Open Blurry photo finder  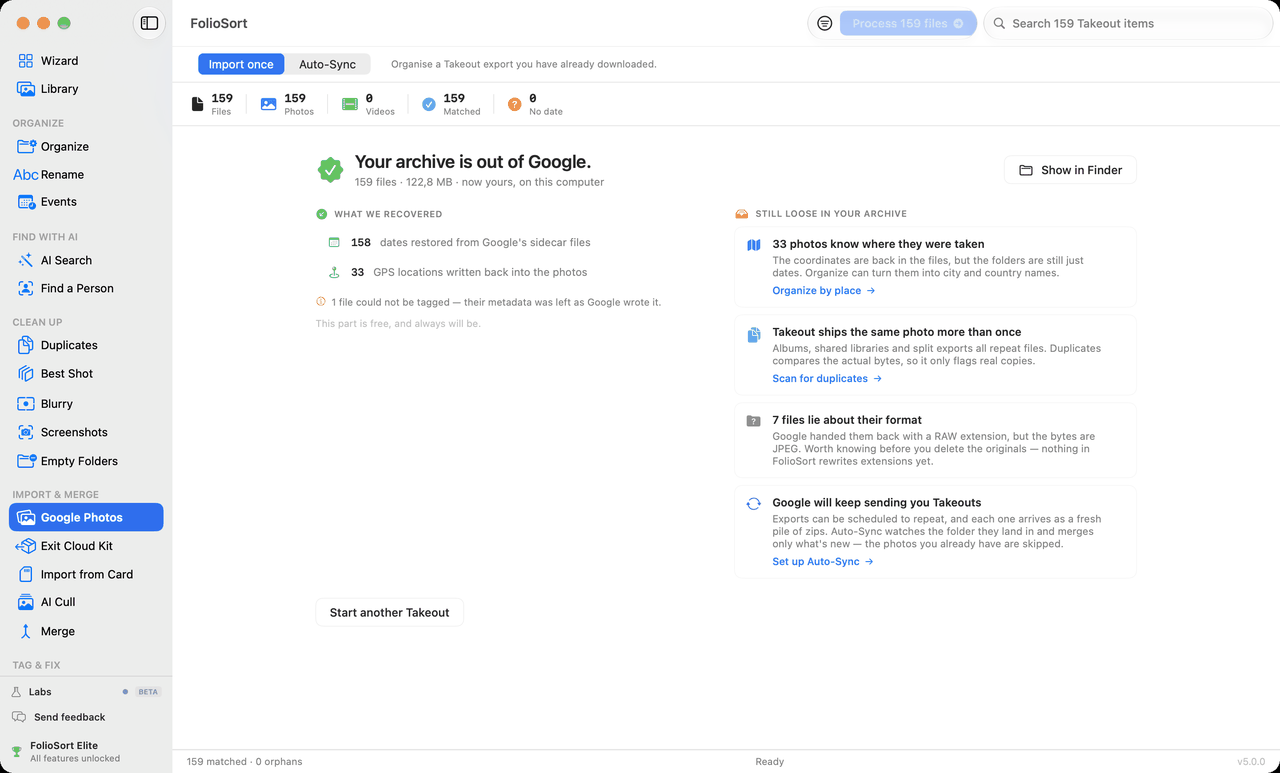(86, 404)
